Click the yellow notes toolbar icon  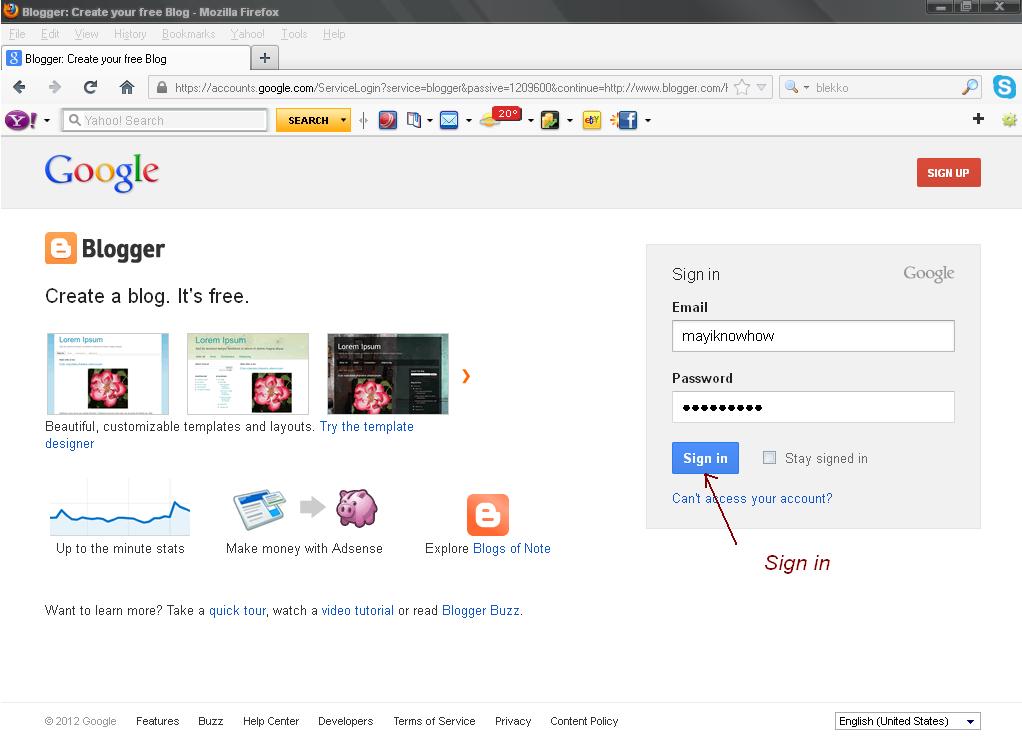pos(549,120)
